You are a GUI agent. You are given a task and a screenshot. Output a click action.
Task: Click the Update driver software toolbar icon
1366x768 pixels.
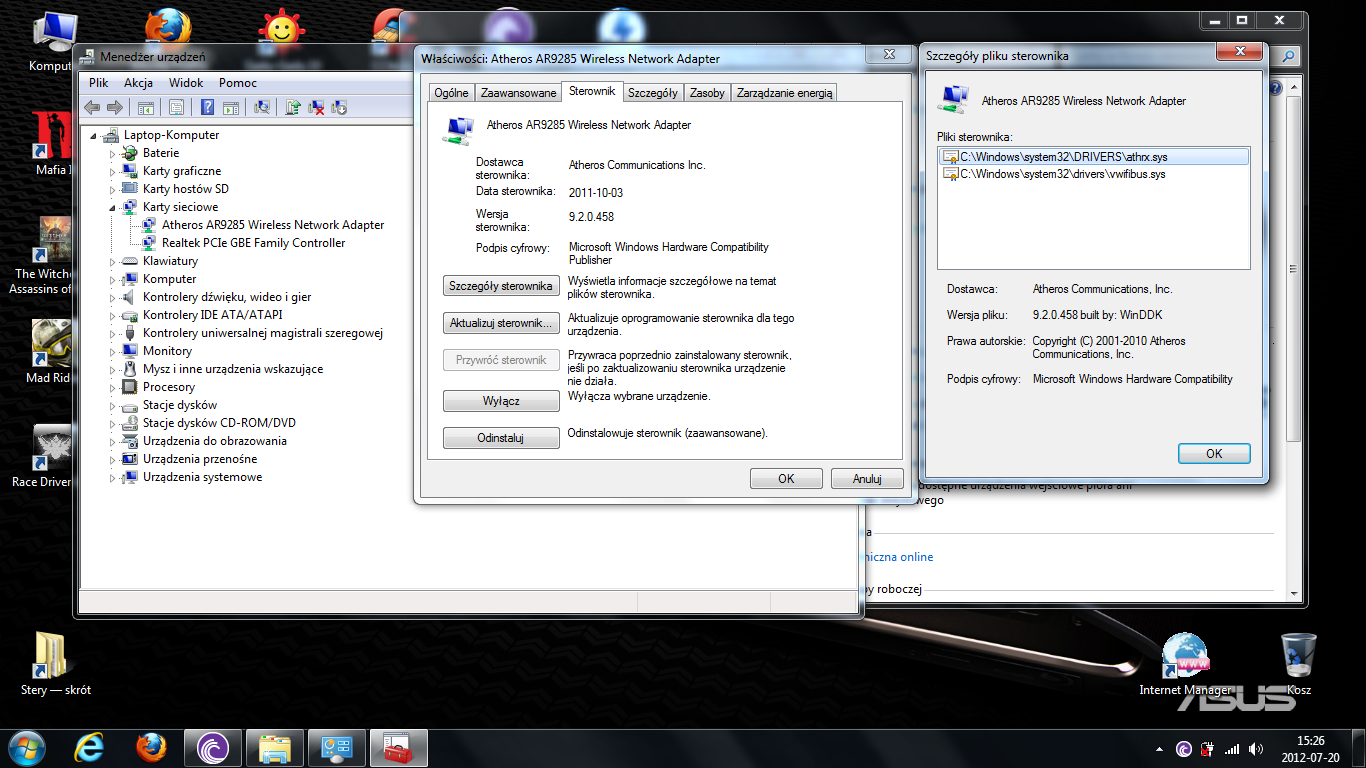pos(293,107)
